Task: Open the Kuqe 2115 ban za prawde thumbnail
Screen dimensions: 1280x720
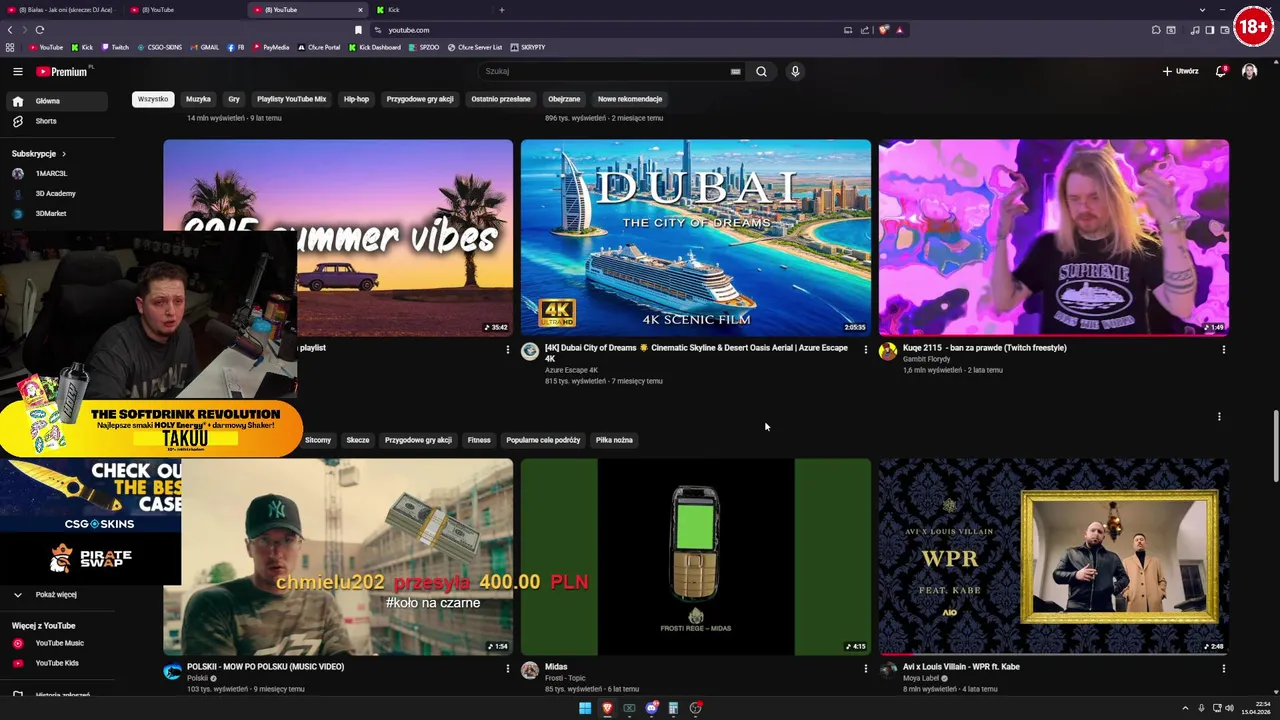Action: [1054, 238]
